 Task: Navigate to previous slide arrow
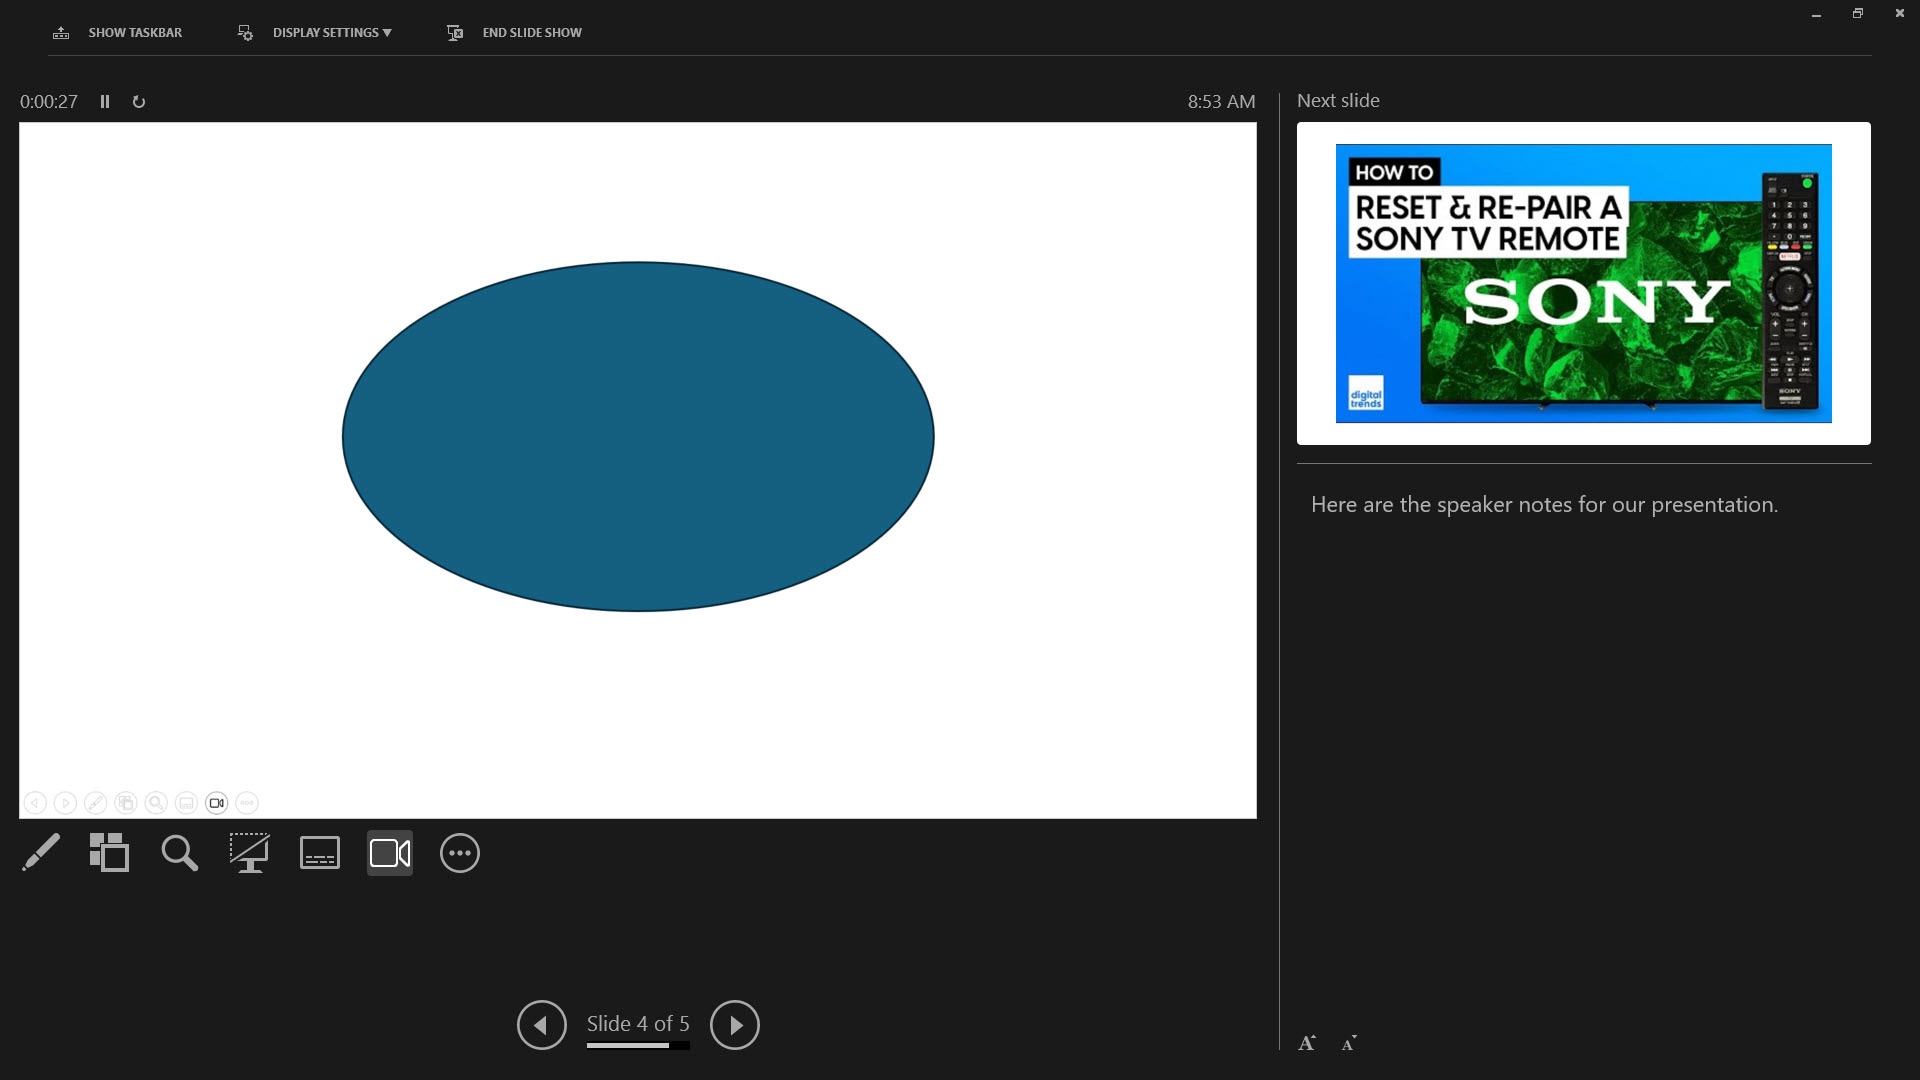[541, 1025]
